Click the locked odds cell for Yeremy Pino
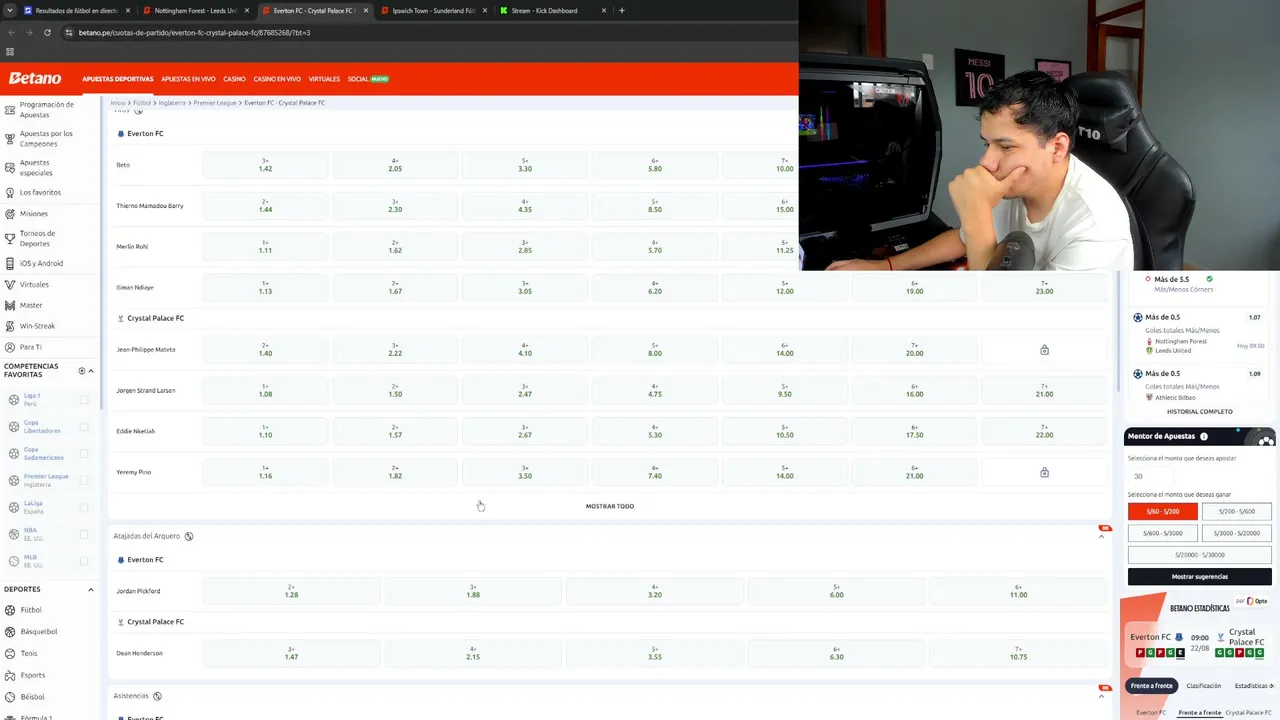The height and width of the screenshot is (720, 1280). 1044,472
